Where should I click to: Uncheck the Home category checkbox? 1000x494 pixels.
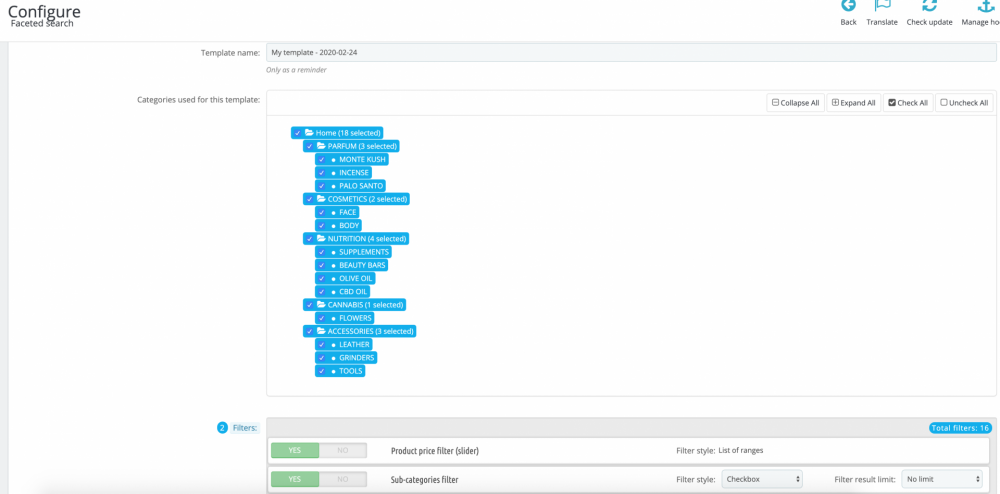coord(297,133)
